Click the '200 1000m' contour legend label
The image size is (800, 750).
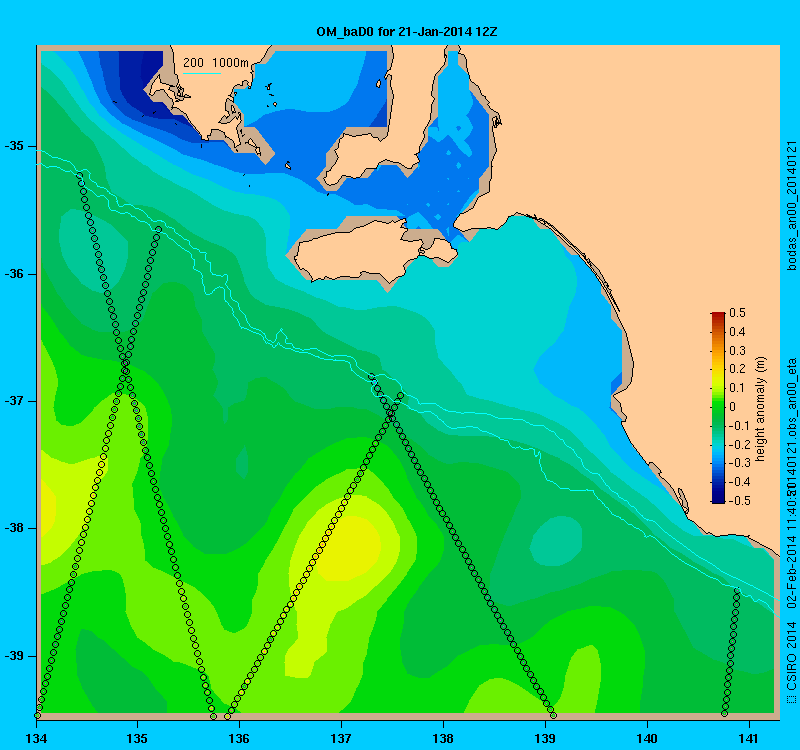pyautogui.click(x=216, y=63)
